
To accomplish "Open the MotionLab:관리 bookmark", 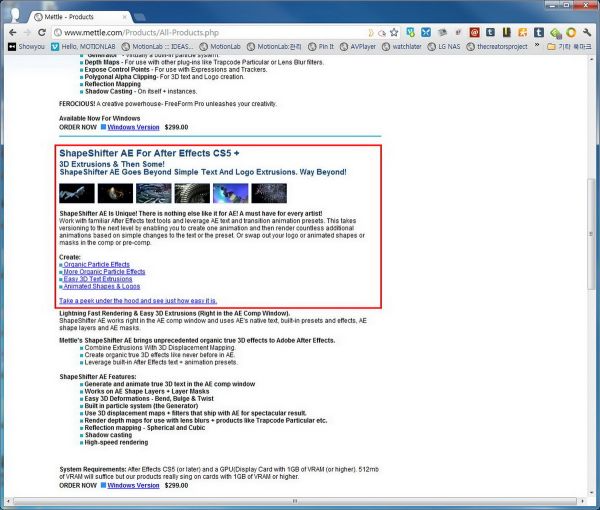I will (274, 47).
